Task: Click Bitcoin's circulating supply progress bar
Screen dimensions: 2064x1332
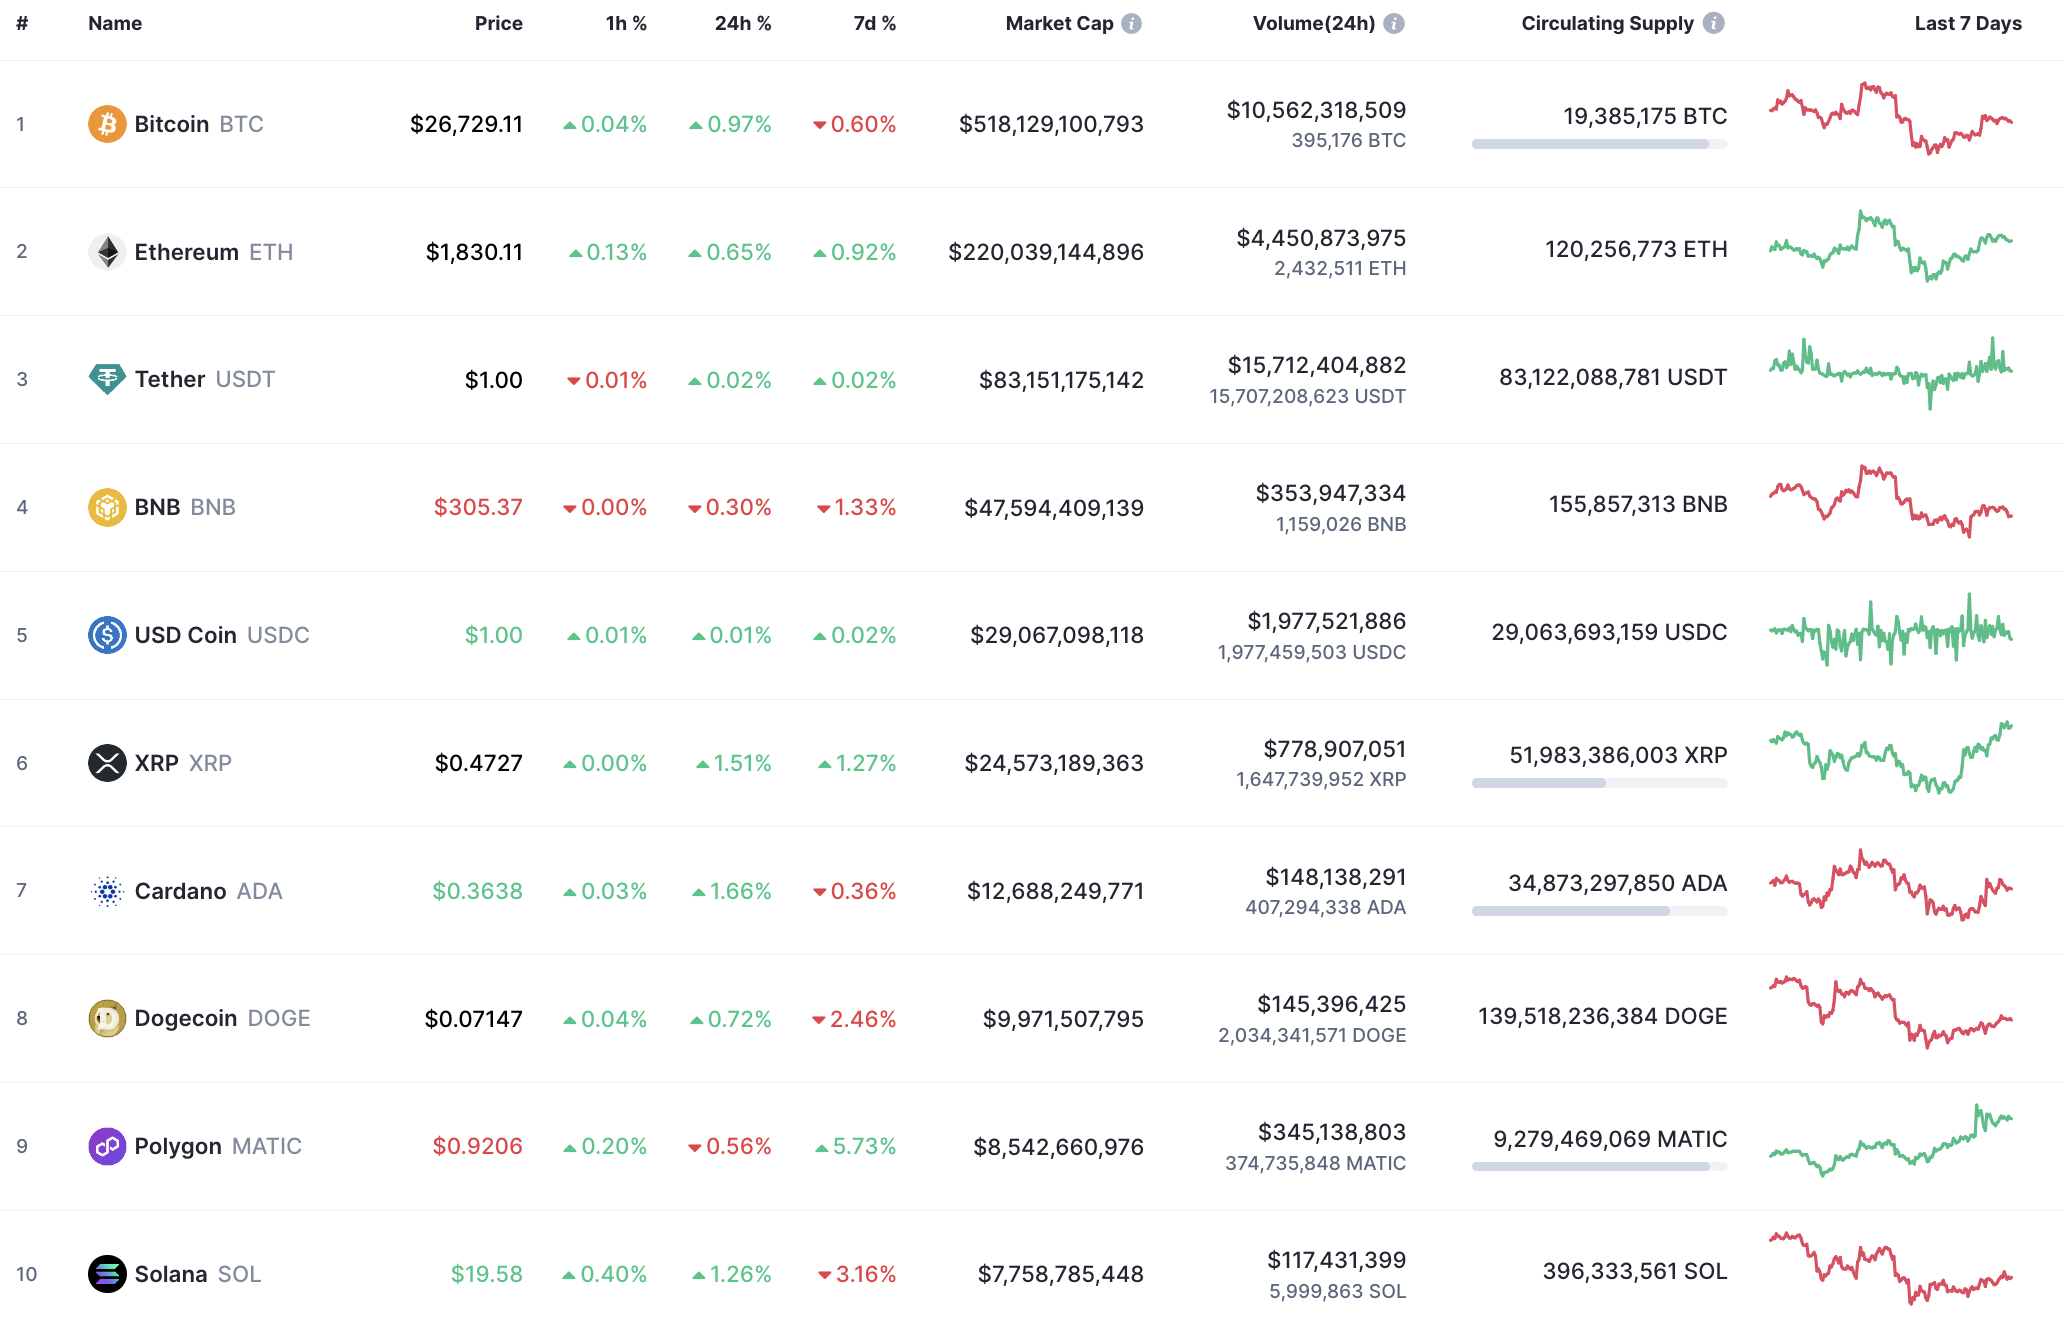Action: (1598, 143)
